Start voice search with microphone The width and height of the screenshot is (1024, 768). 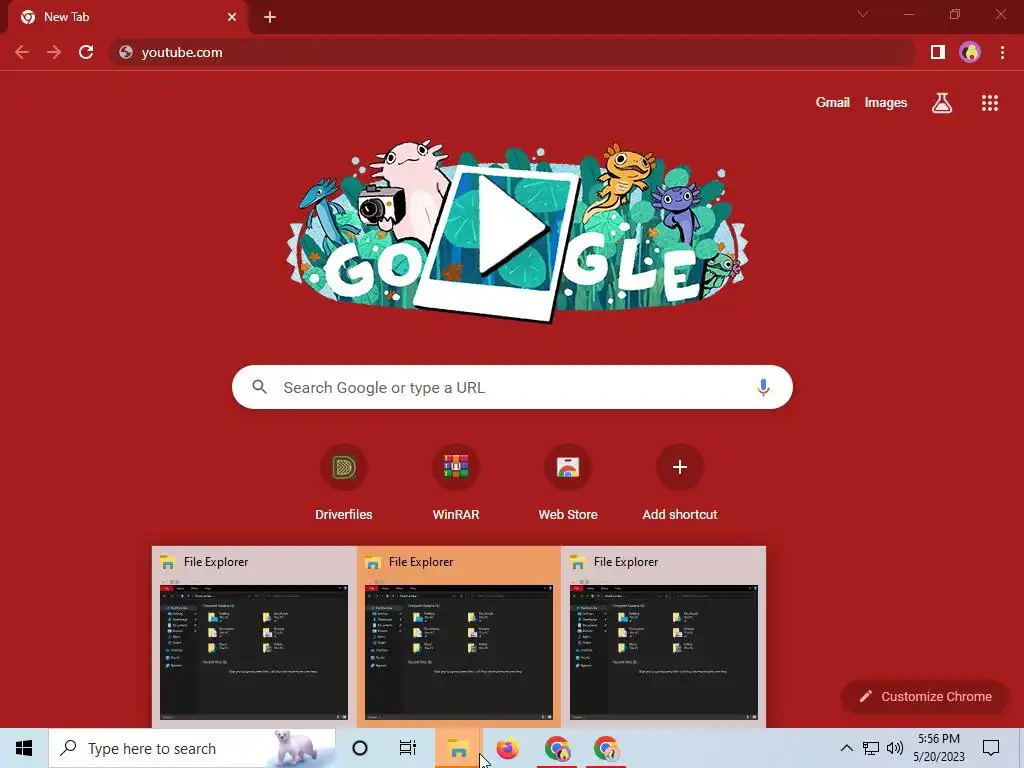click(763, 387)
